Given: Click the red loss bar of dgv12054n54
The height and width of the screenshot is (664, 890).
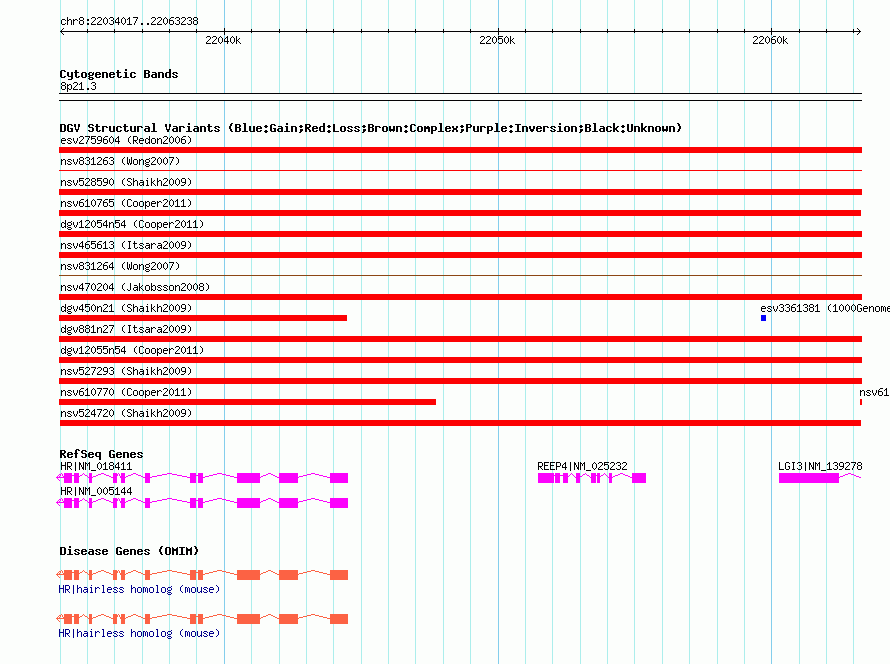Looking at the screenshot, I should point(460,234).
